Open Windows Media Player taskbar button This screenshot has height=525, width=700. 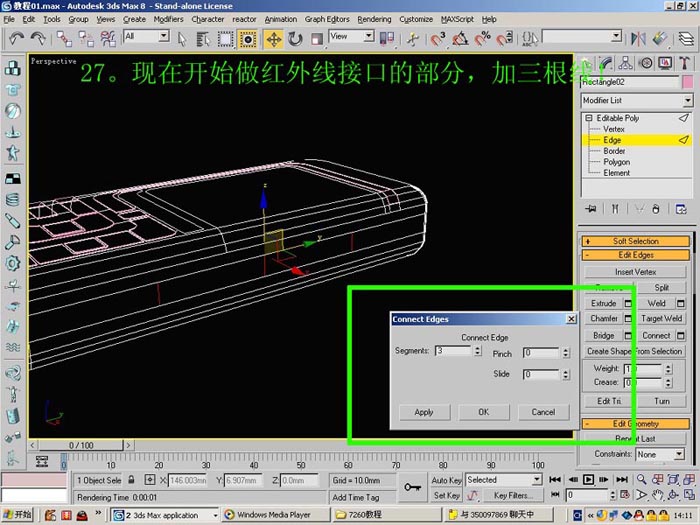(x=275, y=515)
